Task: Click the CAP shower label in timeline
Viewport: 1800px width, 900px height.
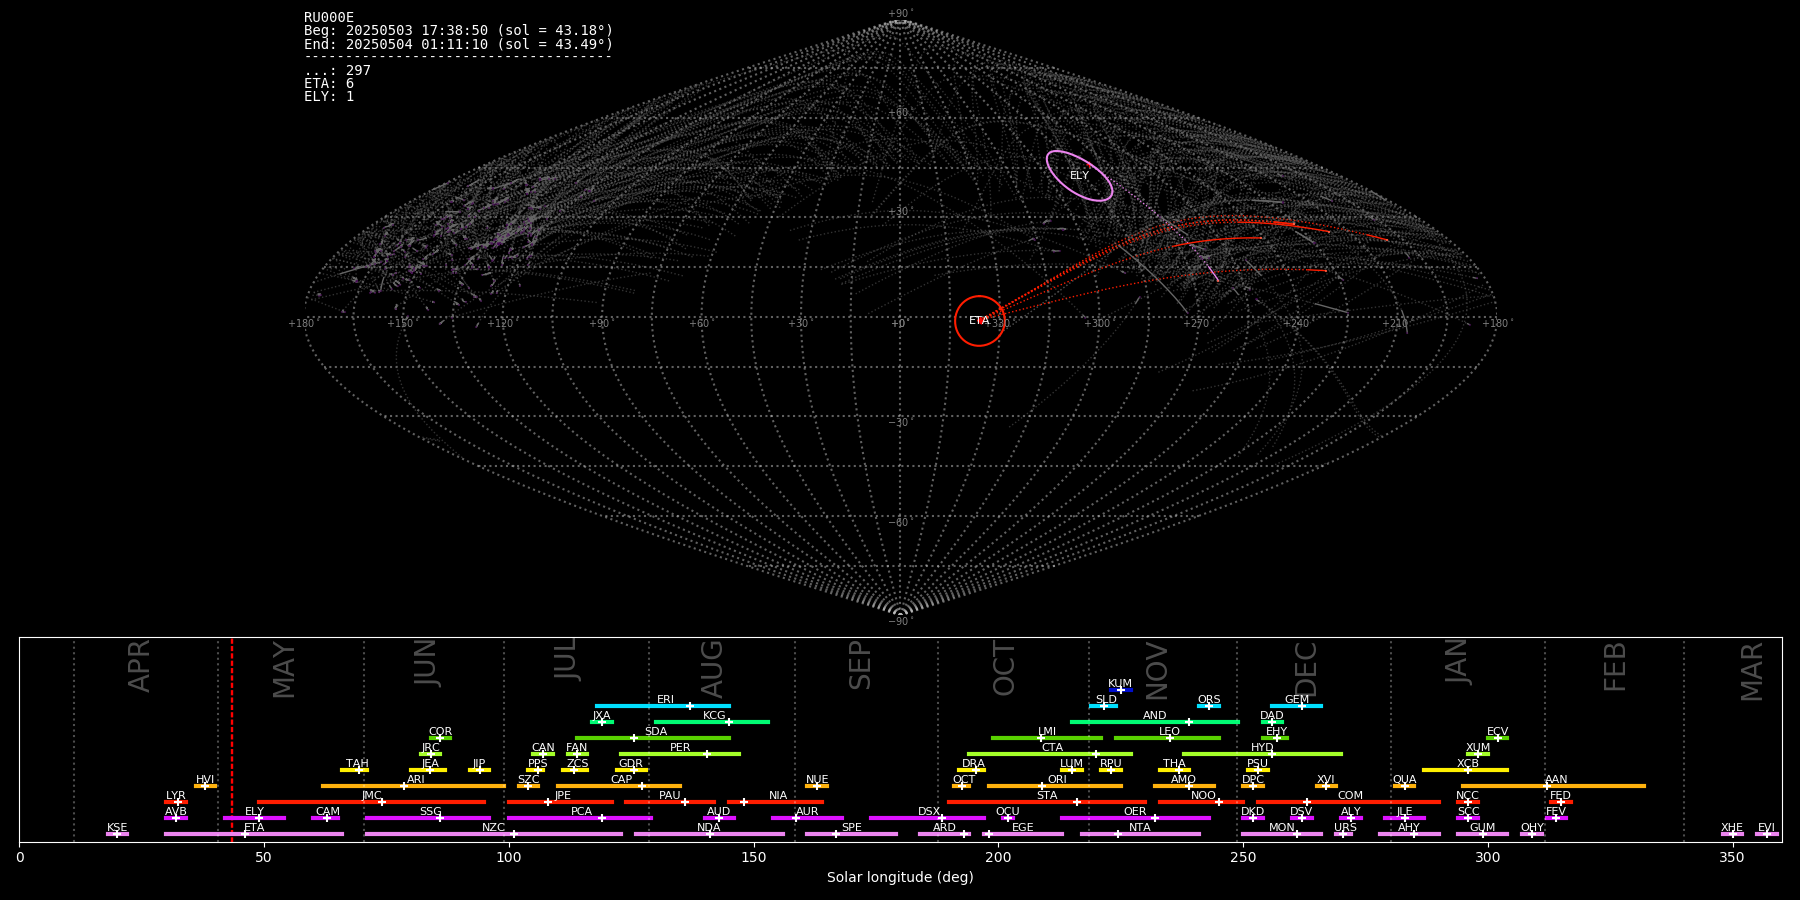Action: click(621, 779)
